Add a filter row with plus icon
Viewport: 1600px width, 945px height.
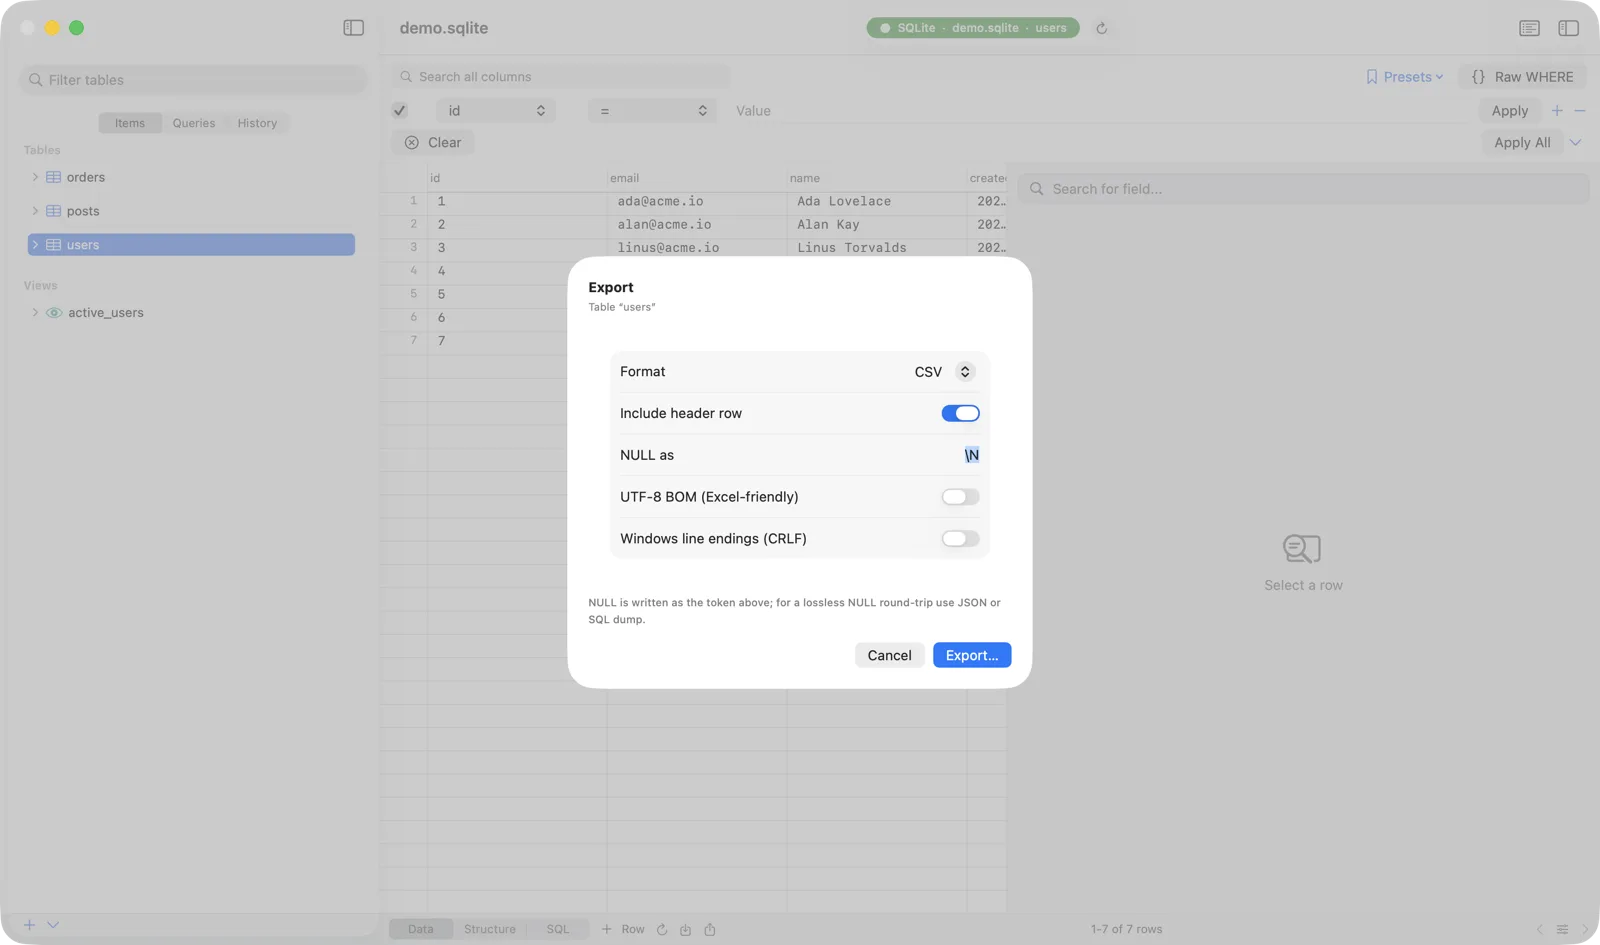1557,111
